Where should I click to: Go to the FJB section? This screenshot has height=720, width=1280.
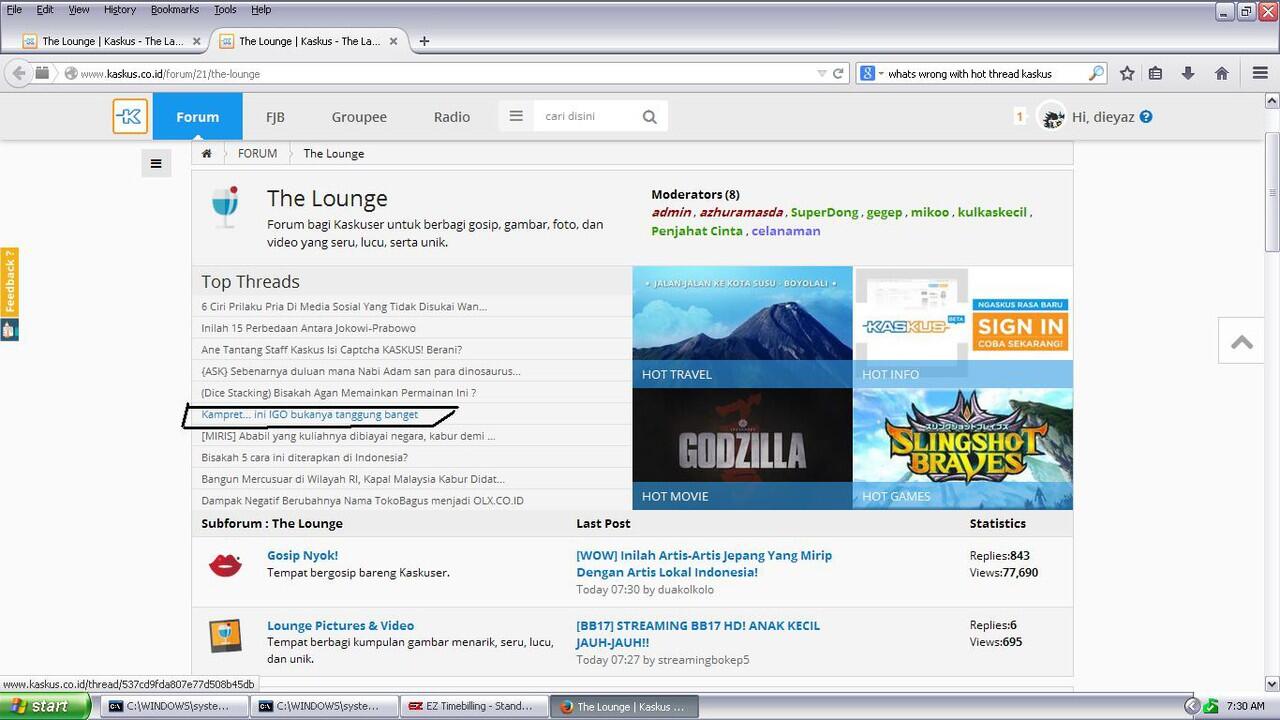coord(275,117)
